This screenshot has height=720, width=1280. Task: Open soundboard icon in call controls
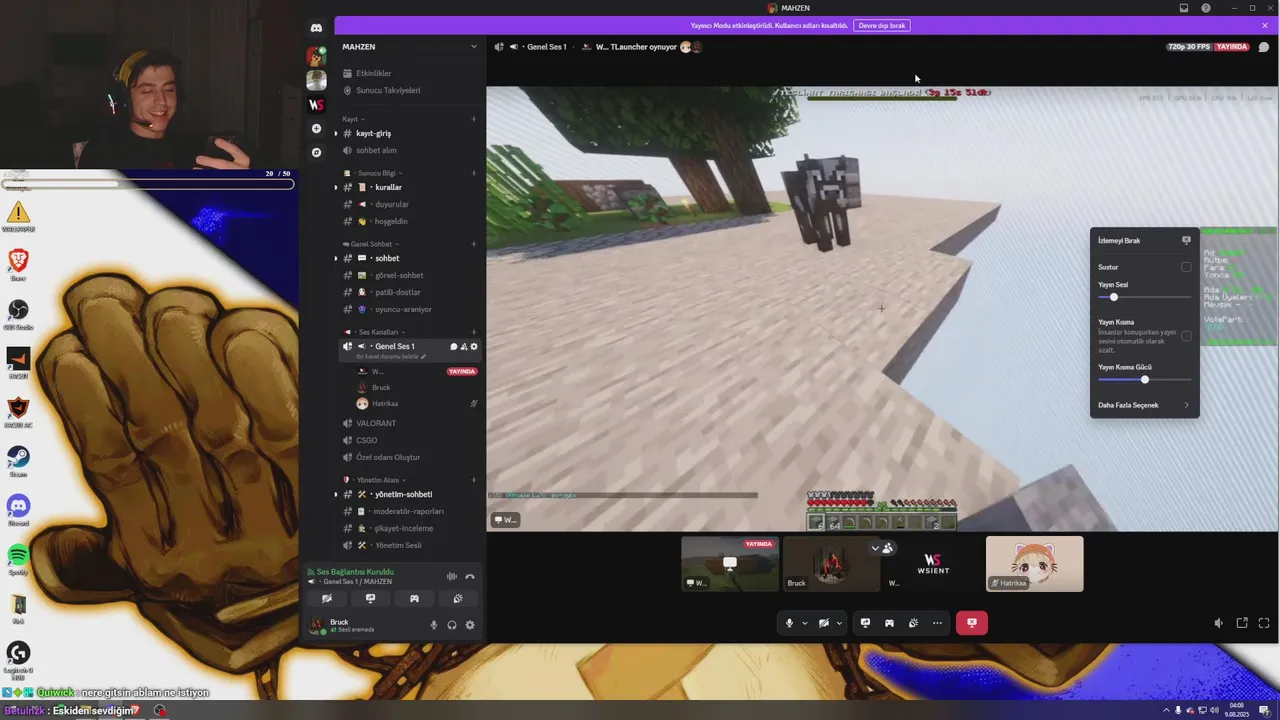click(913, 623)
